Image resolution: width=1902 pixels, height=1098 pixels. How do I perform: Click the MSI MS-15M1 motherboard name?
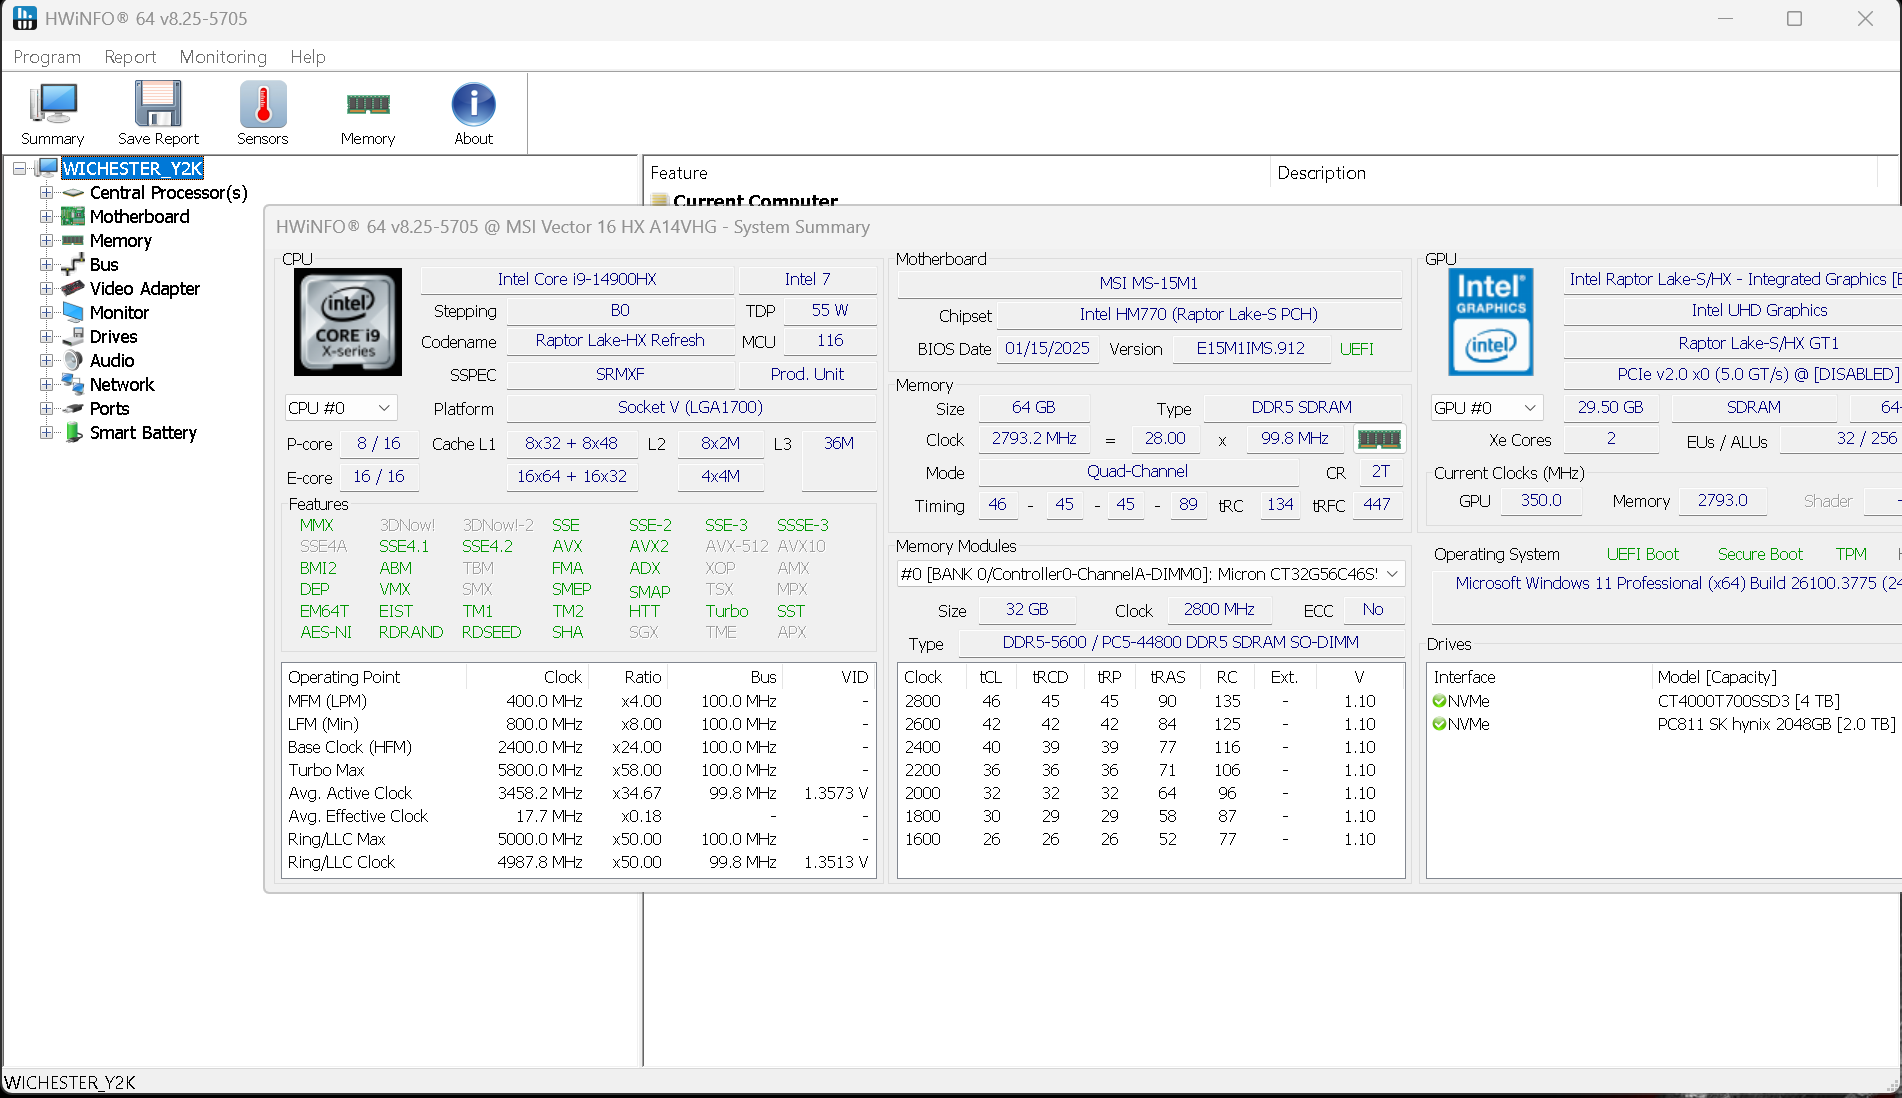(1149, 283)
